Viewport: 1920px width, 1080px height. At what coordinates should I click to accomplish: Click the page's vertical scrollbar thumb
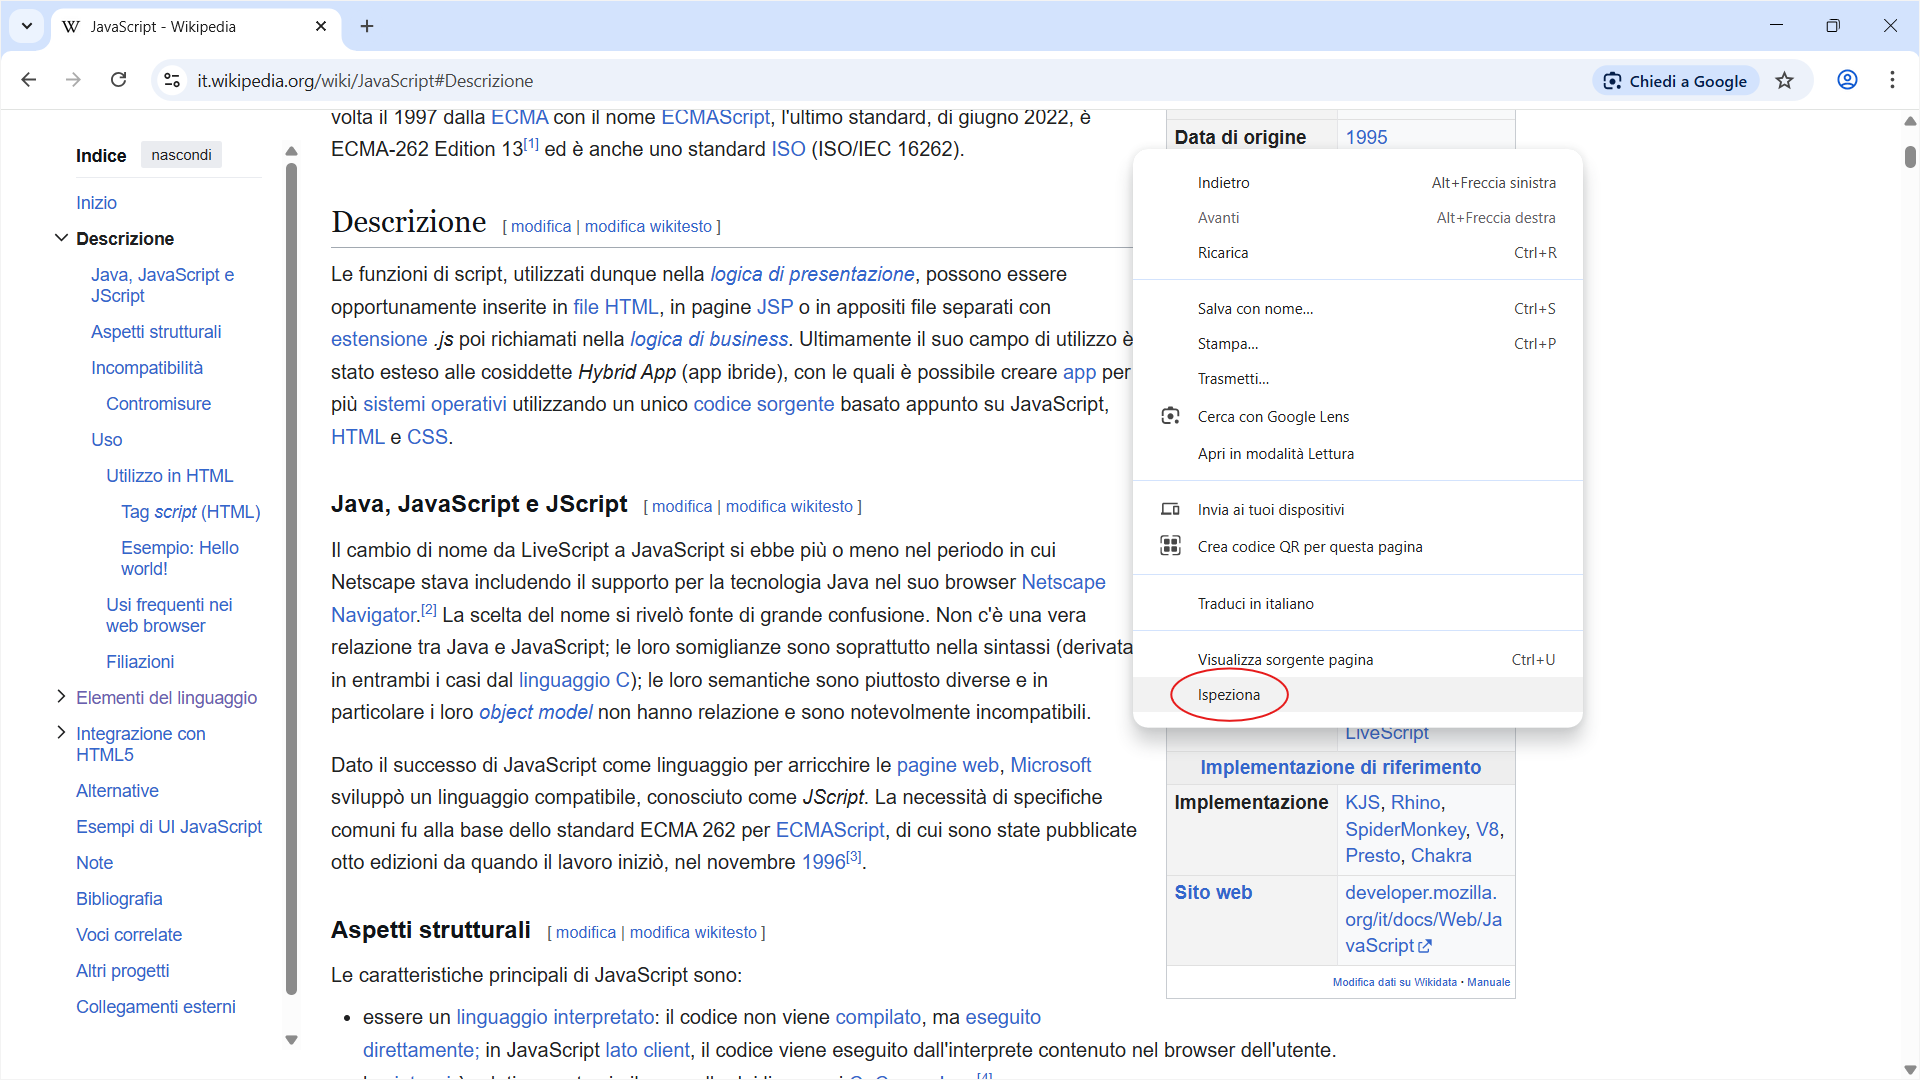point(1910,157)
